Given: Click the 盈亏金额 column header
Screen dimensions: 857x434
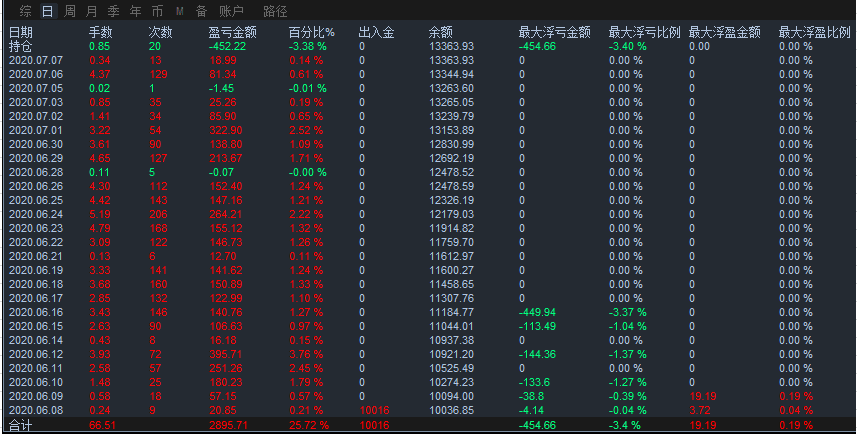Looking at the screenshot, I should (232, 33).
